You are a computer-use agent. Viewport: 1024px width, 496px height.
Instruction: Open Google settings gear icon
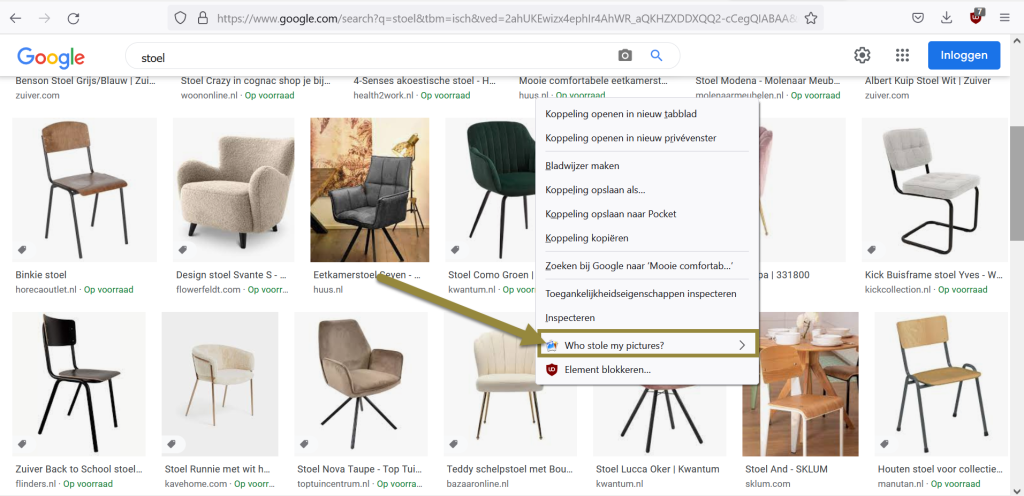[862, 56]
